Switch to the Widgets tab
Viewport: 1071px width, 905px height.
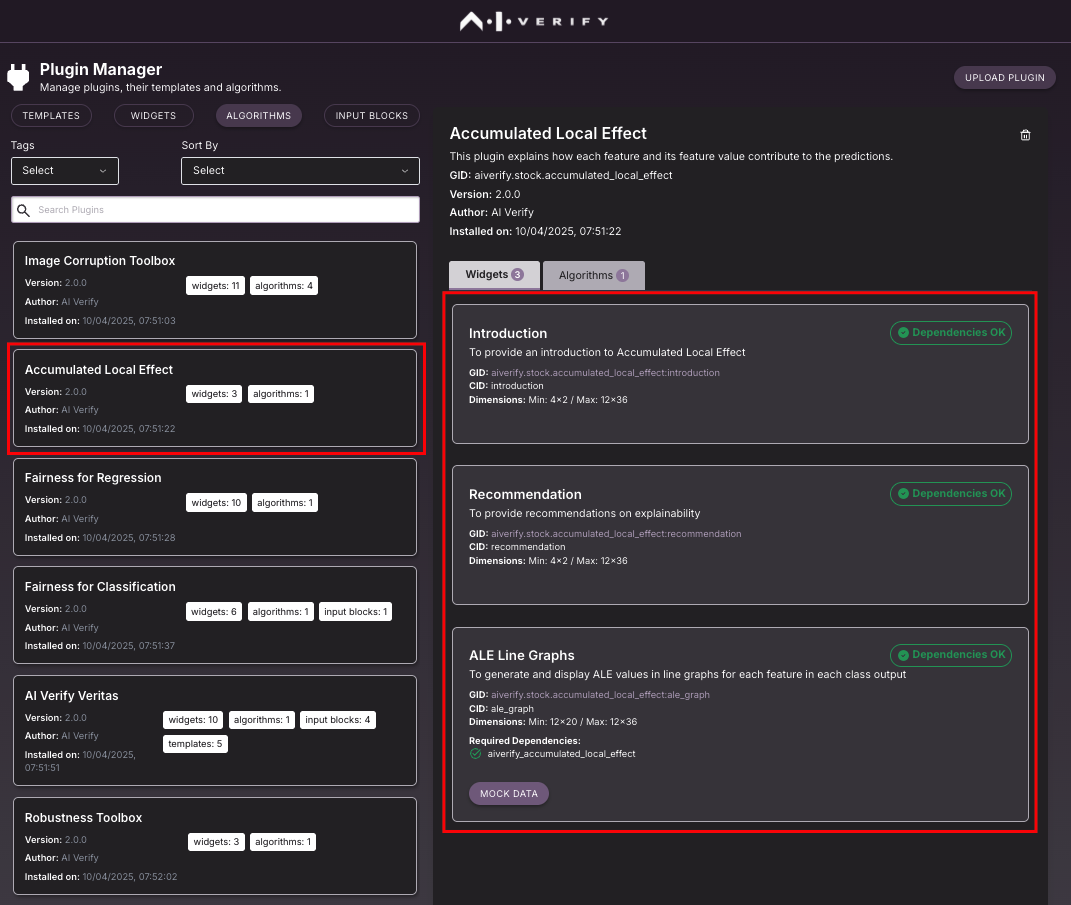(495, 275)
